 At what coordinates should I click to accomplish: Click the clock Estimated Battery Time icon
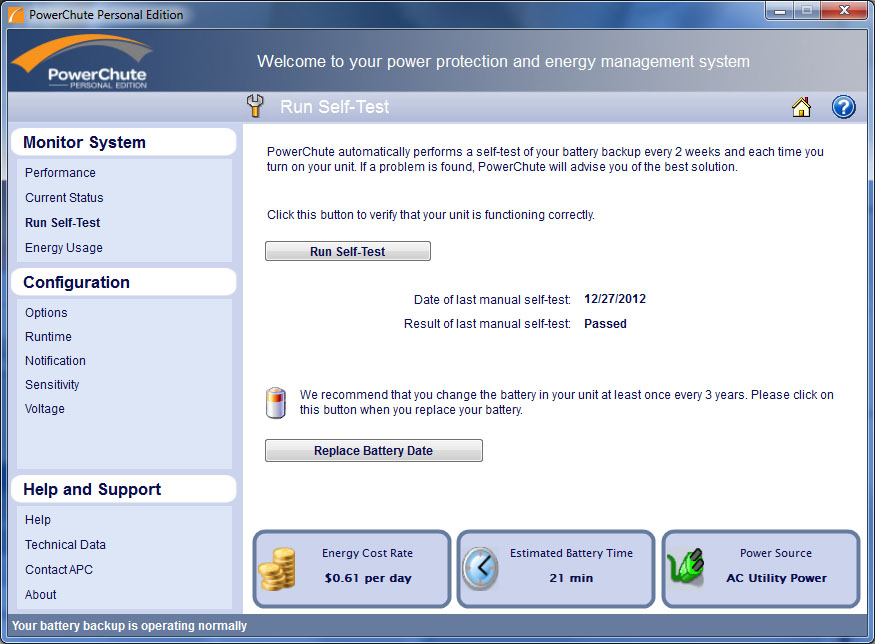point(480,569)
